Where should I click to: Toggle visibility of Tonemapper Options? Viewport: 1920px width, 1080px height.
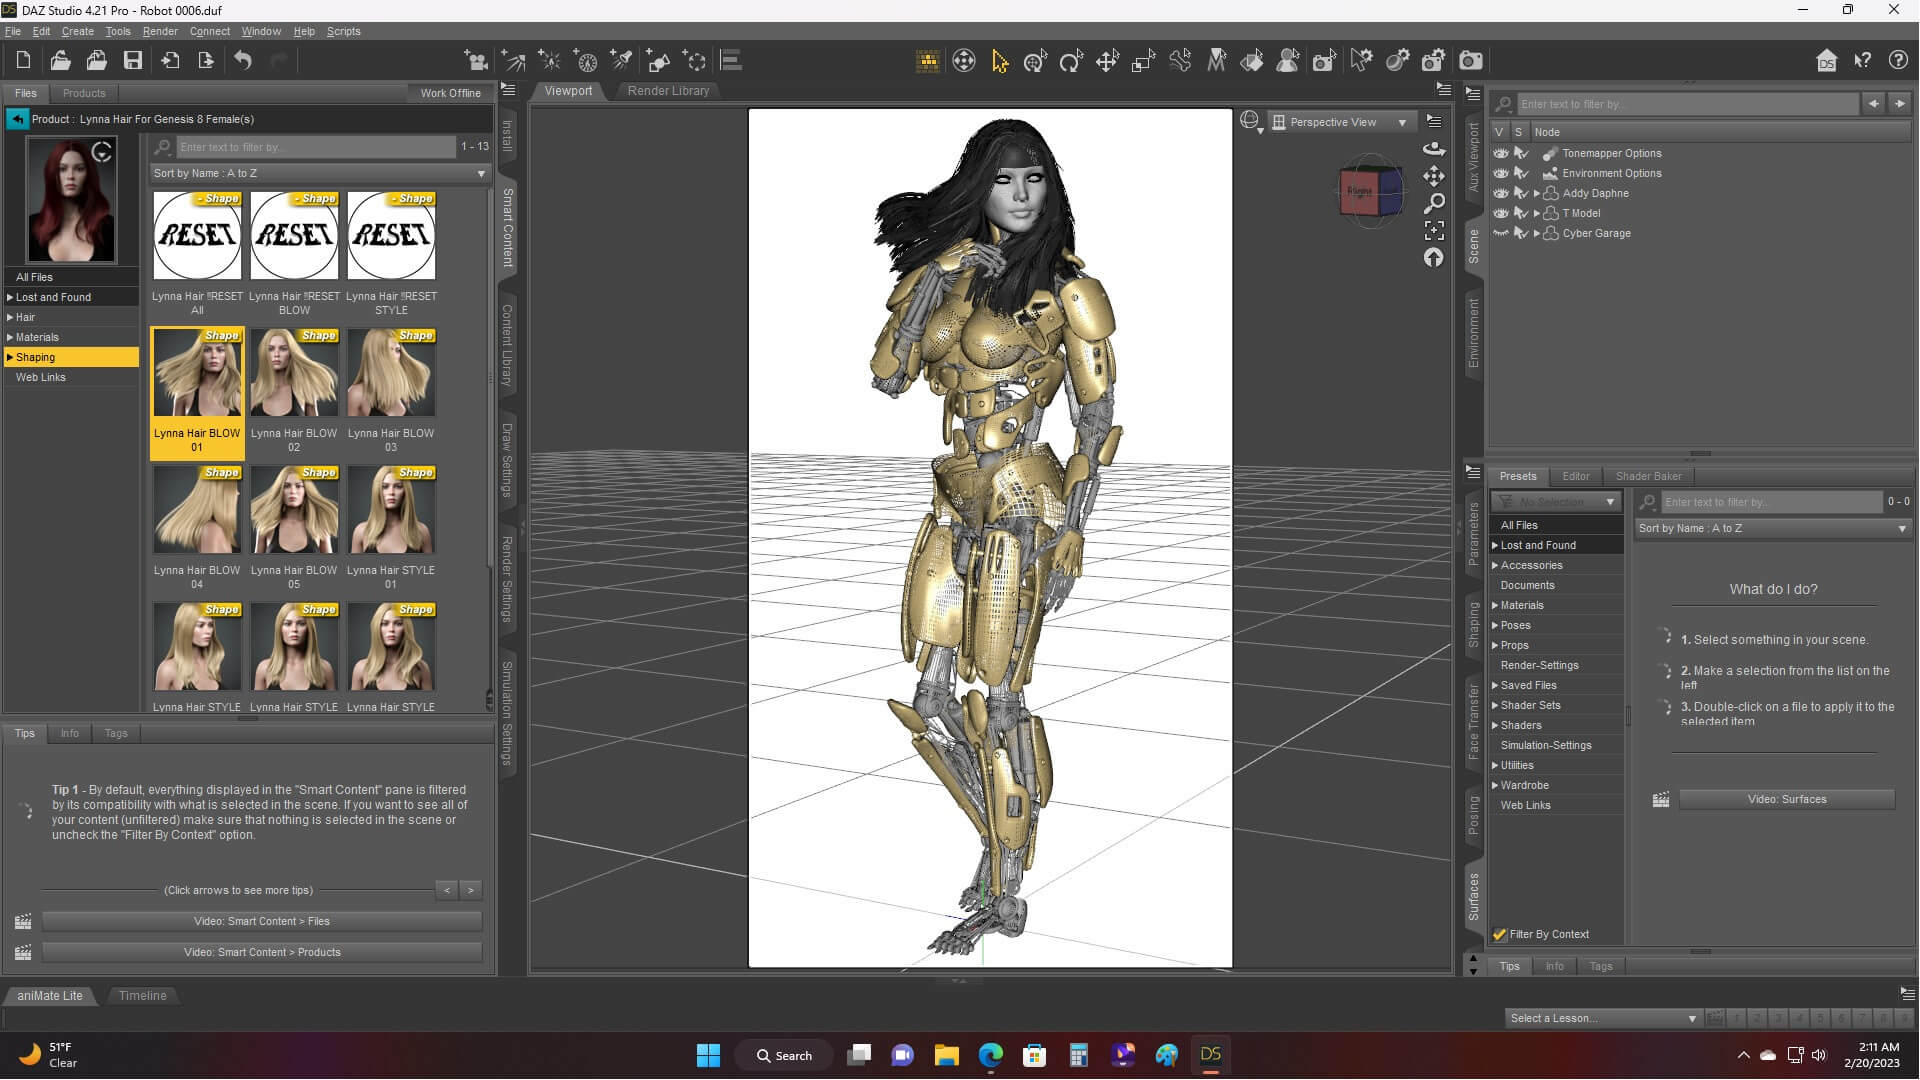1500,153
